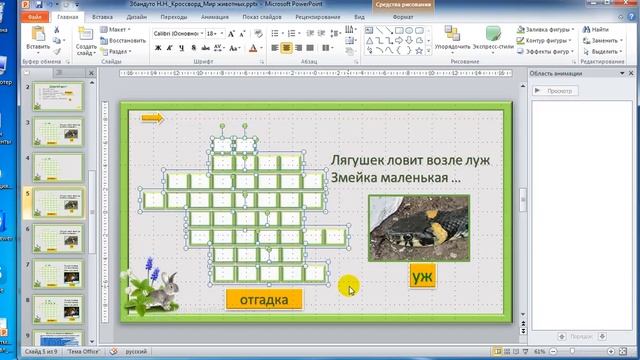
Task: Click the Просмотр preview button in animation pane
Action: tap(555, 91)
